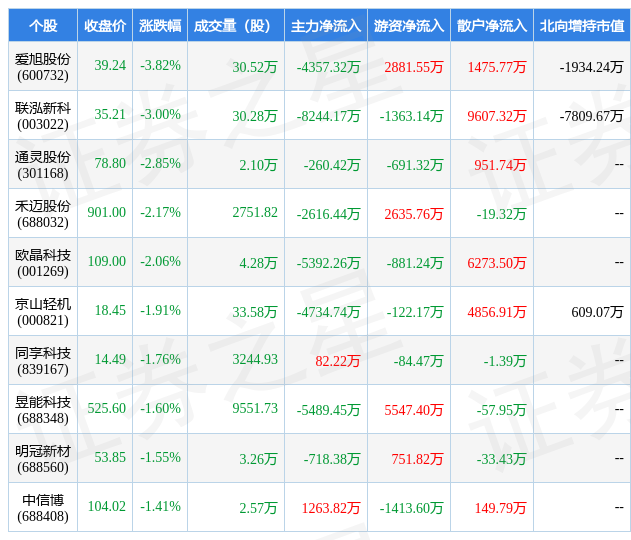The width and height of the screenshot is (631, 540).
Task: Click the 涨跌幅 column header
Action: tap(160, 26)
